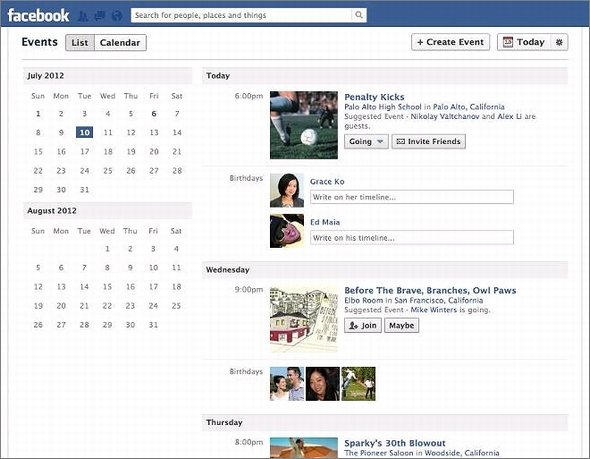Open the Elbo Room illustrated event thumbnail
The image size is (590, 459).
304,319
